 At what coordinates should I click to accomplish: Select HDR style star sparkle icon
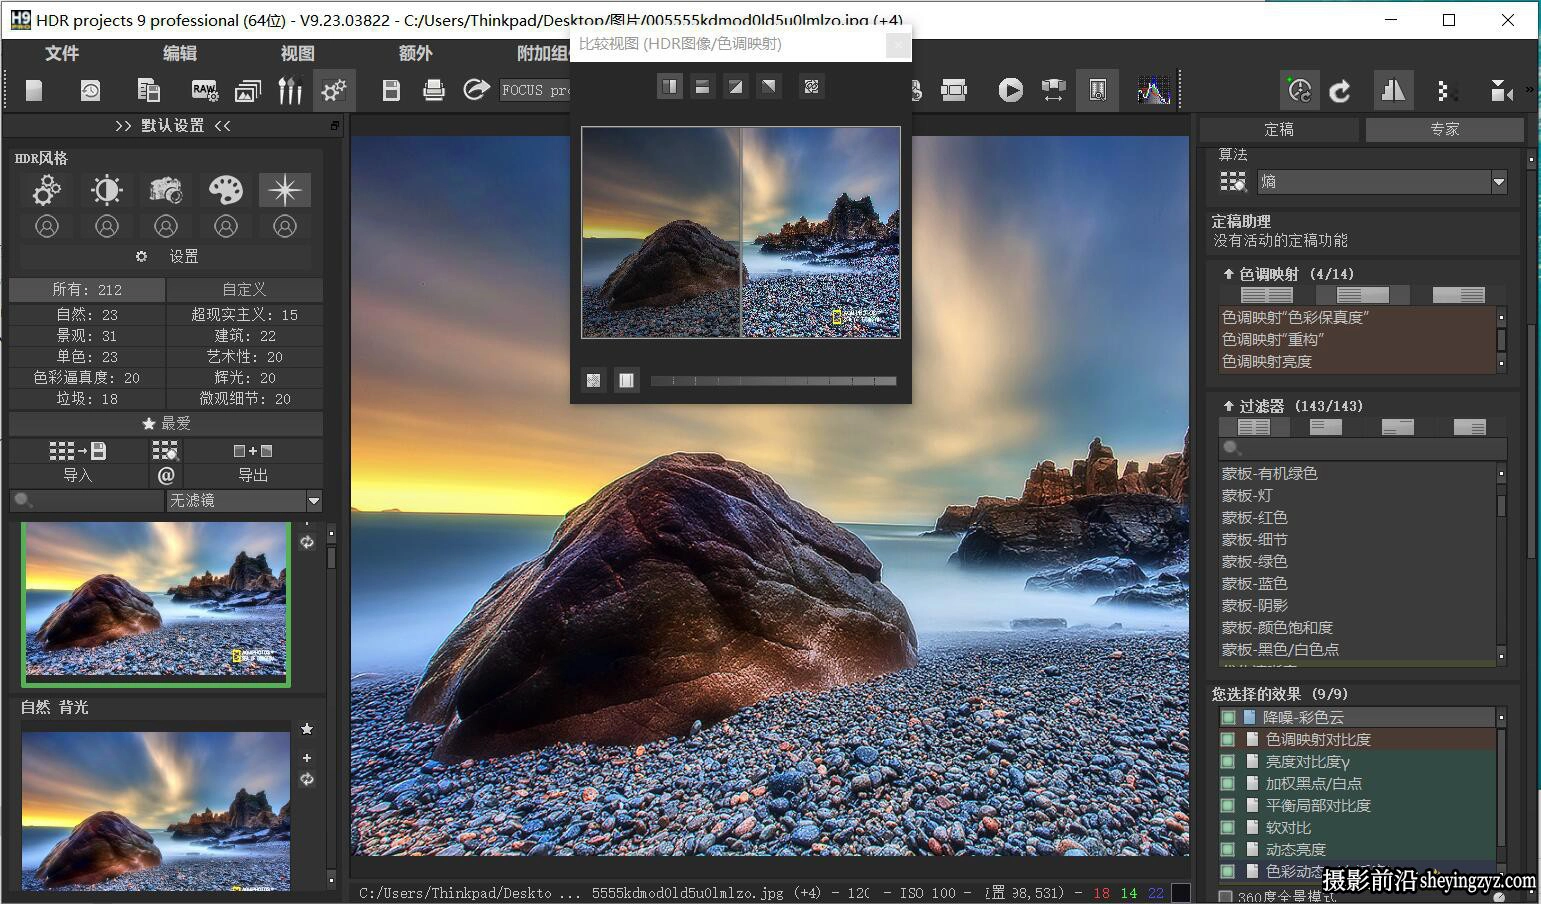click(x=284, y=190)
